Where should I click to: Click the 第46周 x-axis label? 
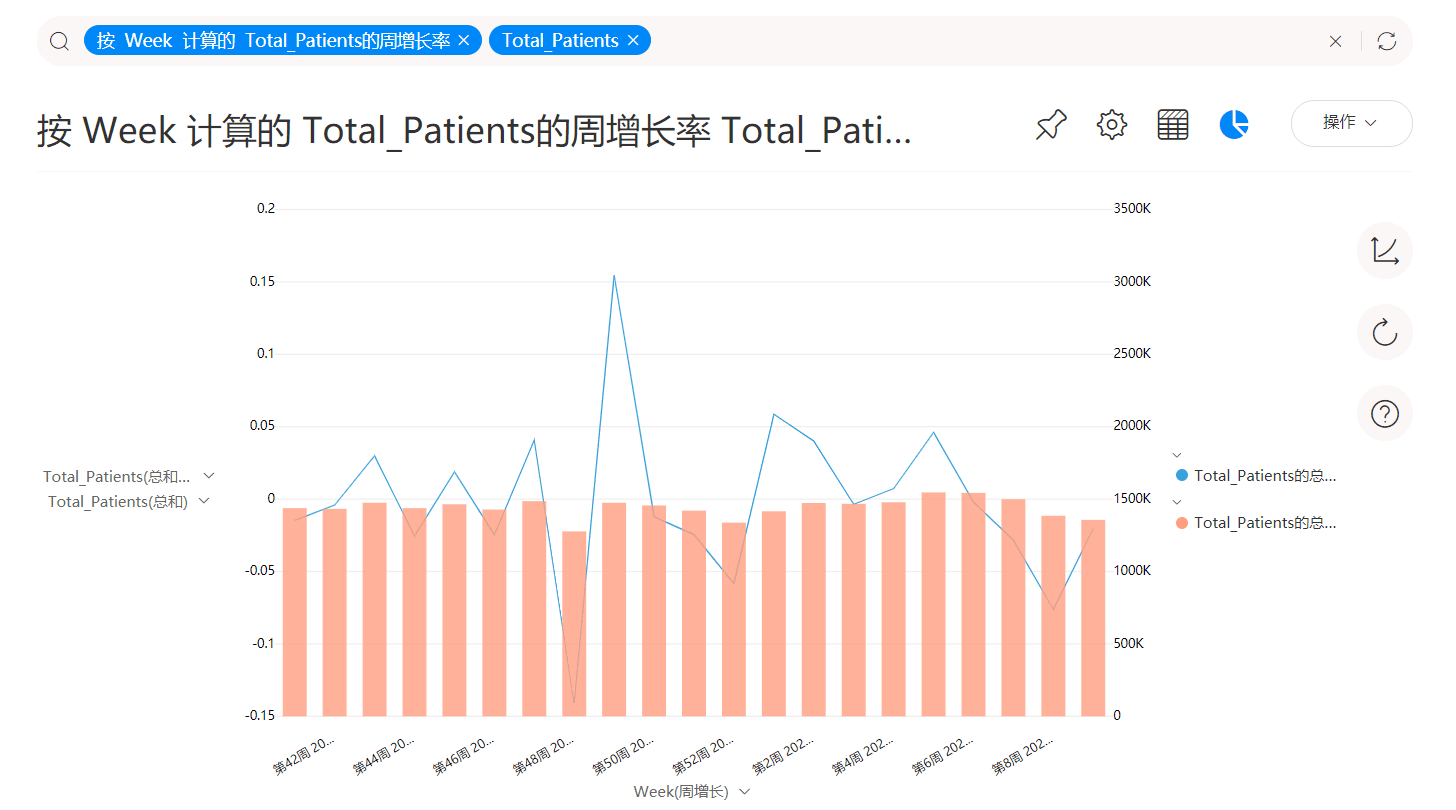pyautogui.click(x=463, y=757)
